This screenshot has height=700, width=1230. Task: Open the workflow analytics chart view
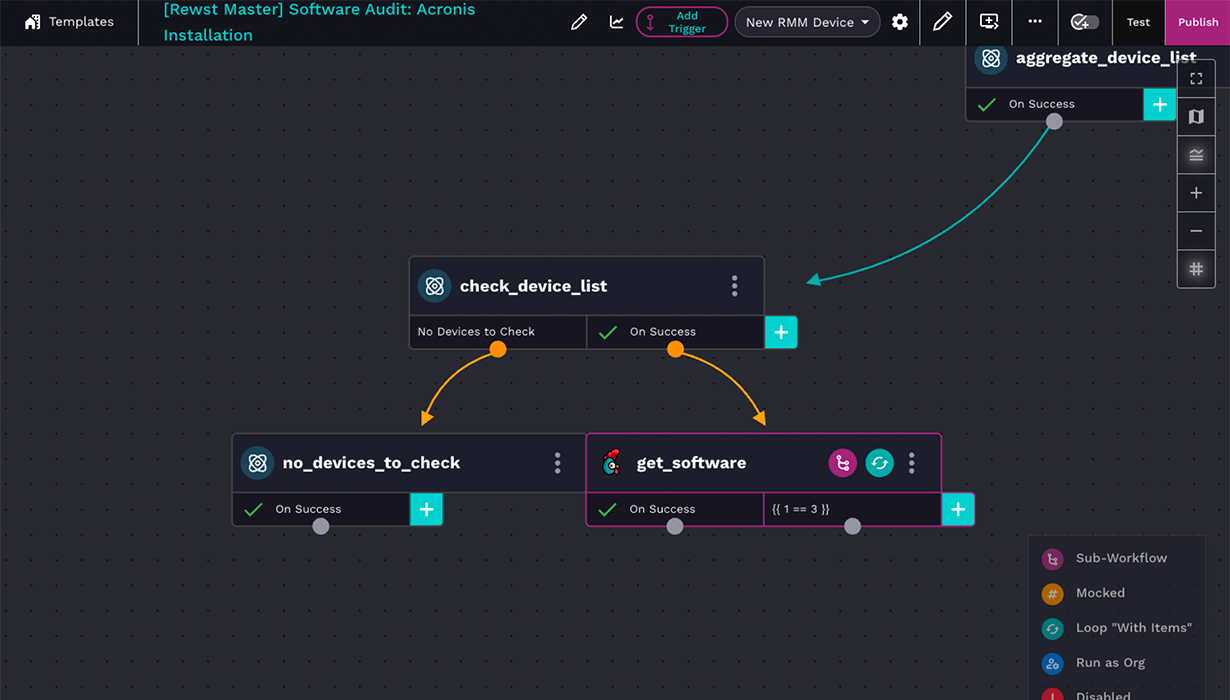(x=616, y=20)
